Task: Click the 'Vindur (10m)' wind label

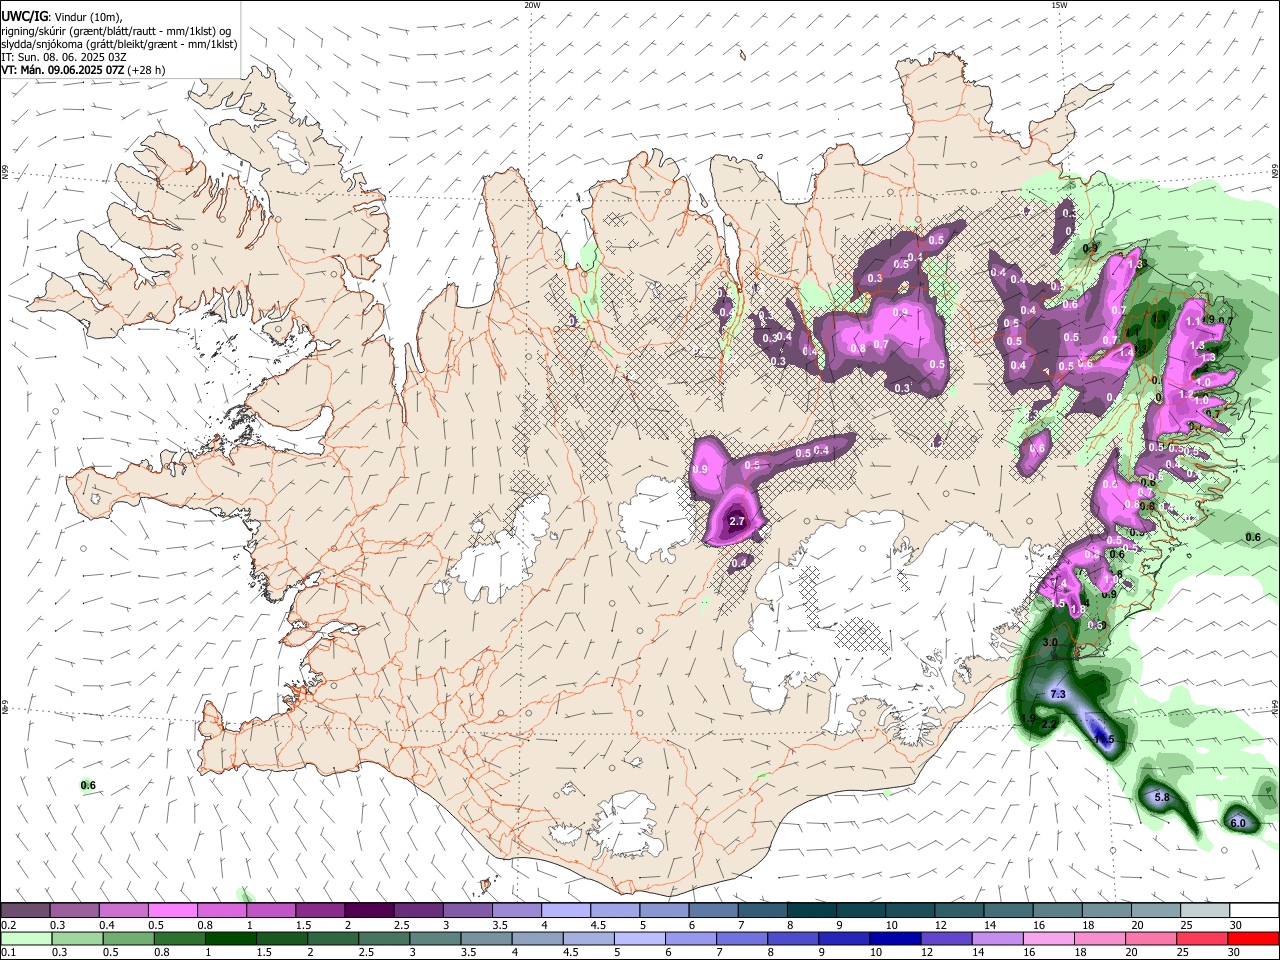Action: 90,16
